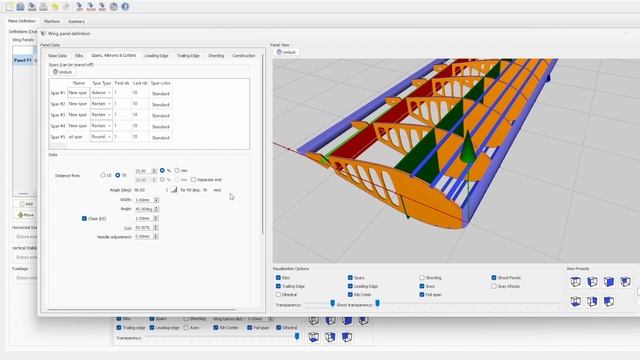Enable the Sheeting visualisation checkbox in dialog
The image size is (640, 360).
(x=422, y=278)
